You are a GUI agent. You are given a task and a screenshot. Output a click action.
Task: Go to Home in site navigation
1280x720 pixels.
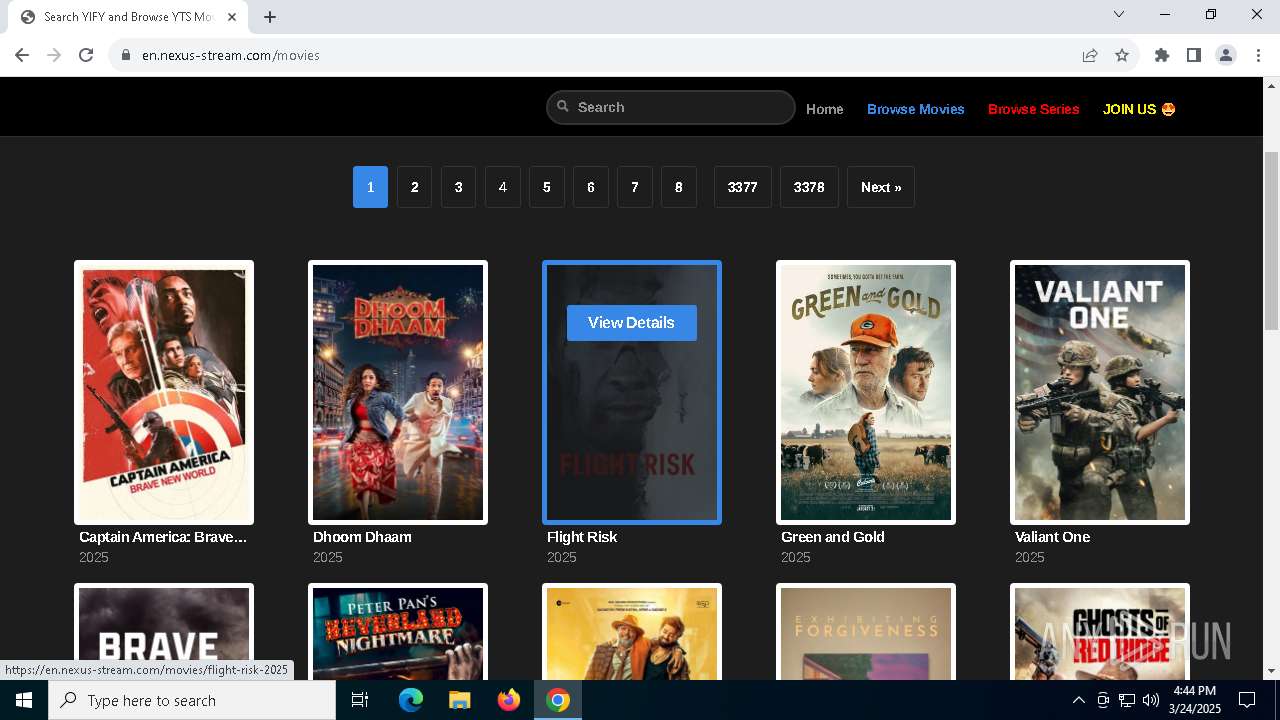825,109
